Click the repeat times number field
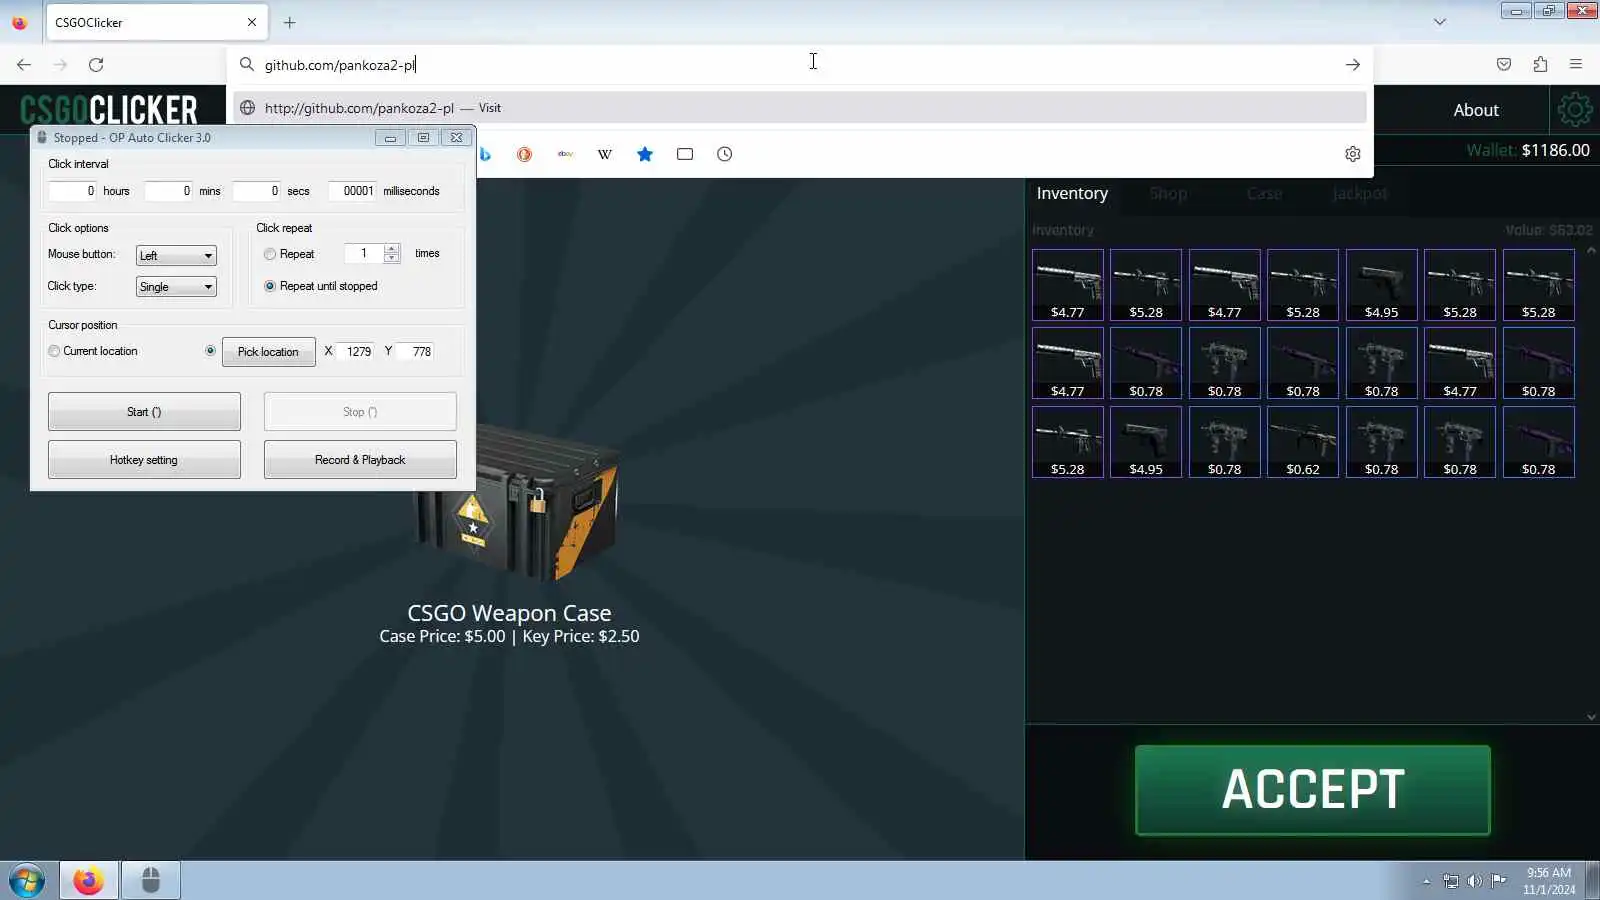The height and width of the screenshot is (900, 1600). [363, 254]
